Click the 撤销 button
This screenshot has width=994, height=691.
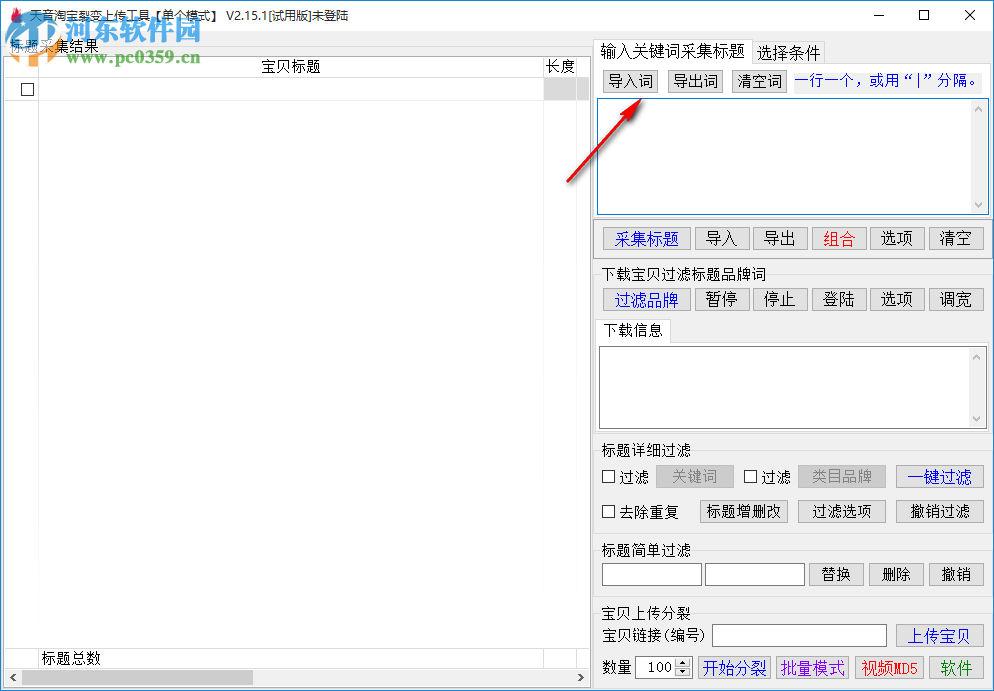coord(956,574)
